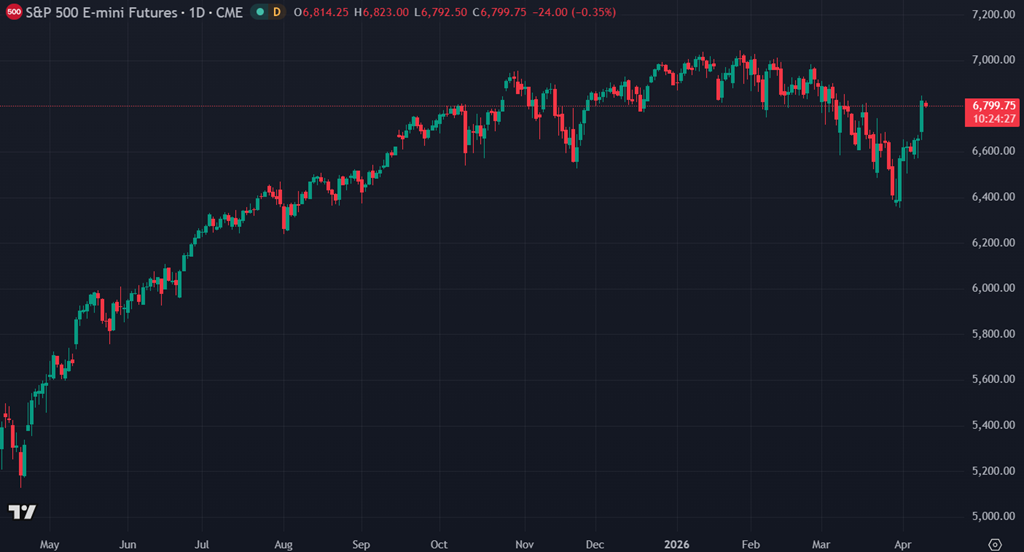Click the bar countdown timer 10:24:27
The image size is (1024, 552).
click(x=991, y=118)
